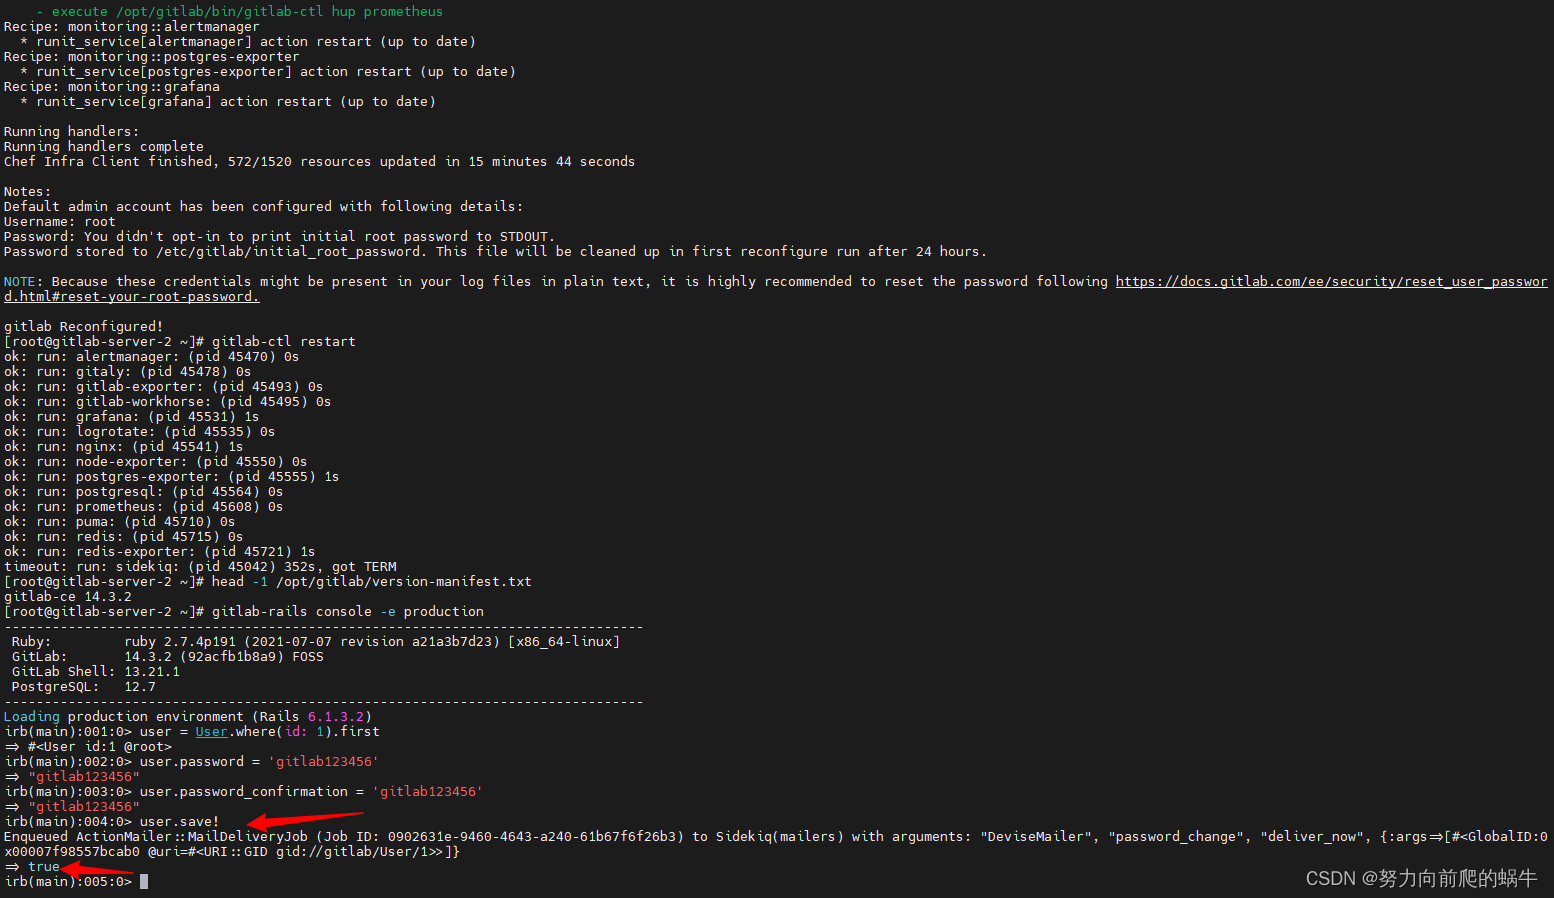Click the red arrow pointing to true
The width and height of the screenshot is (1554, 898).
pyautogui.click(x=97, y=872)
